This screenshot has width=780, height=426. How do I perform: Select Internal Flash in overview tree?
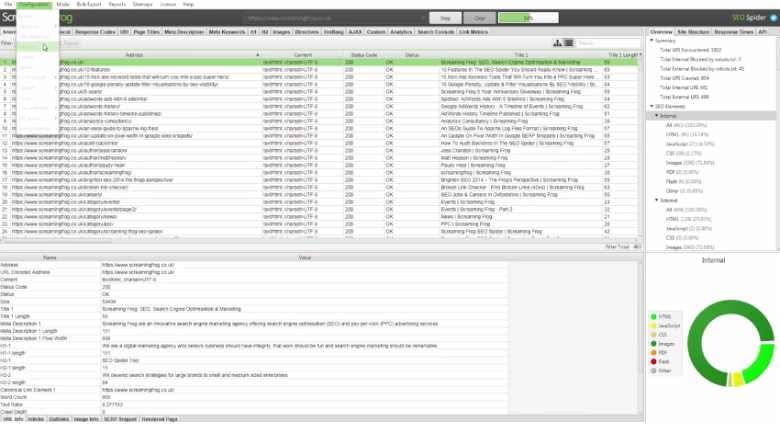[x=683, y=182]
